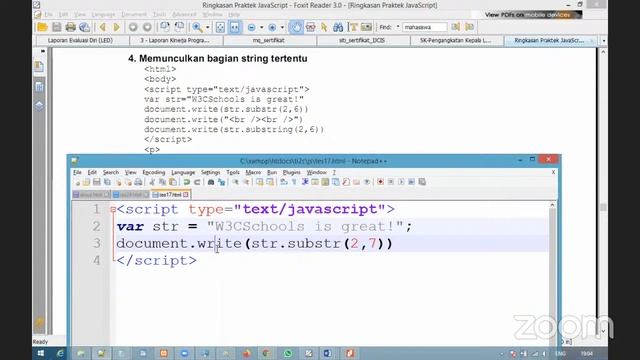Open the Windows Start button on taskbar
This screenshot has width=640, height=360.
(x=41, y=353)
